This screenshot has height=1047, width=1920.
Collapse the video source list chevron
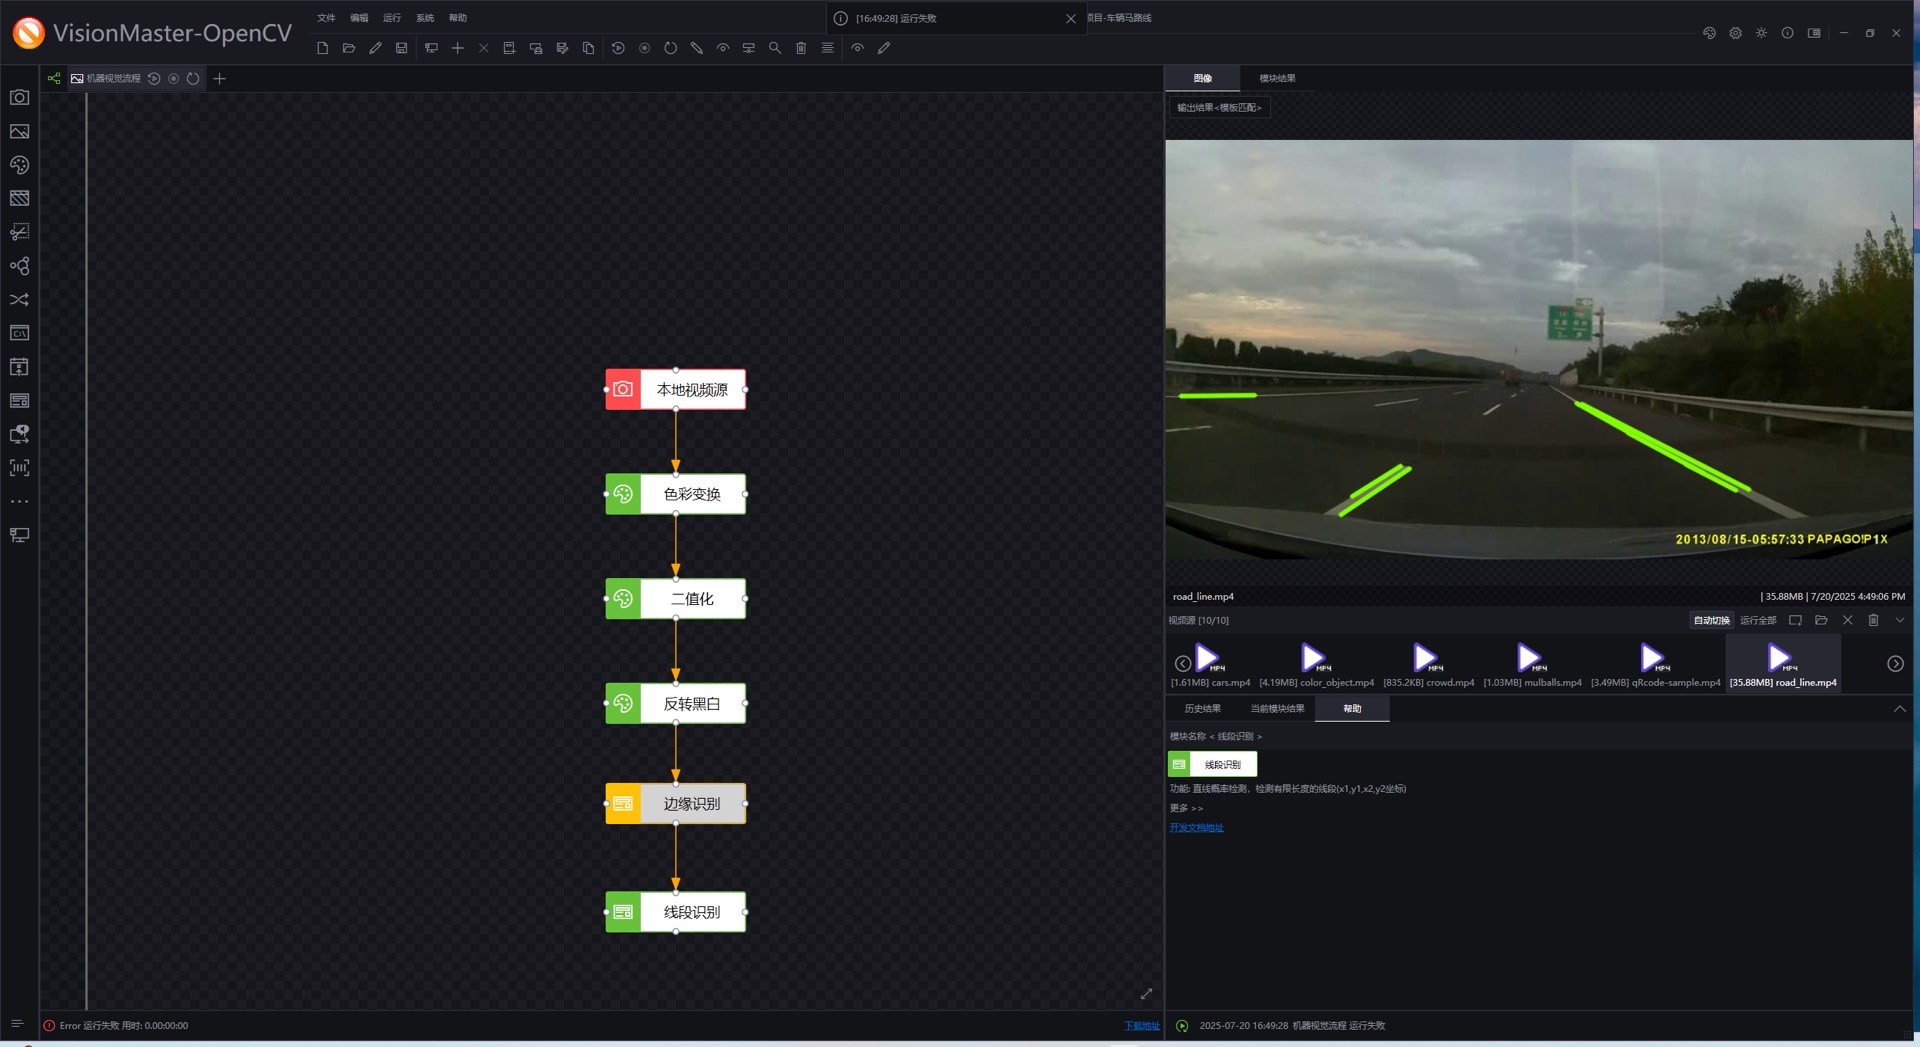[x=1899, y=620]
